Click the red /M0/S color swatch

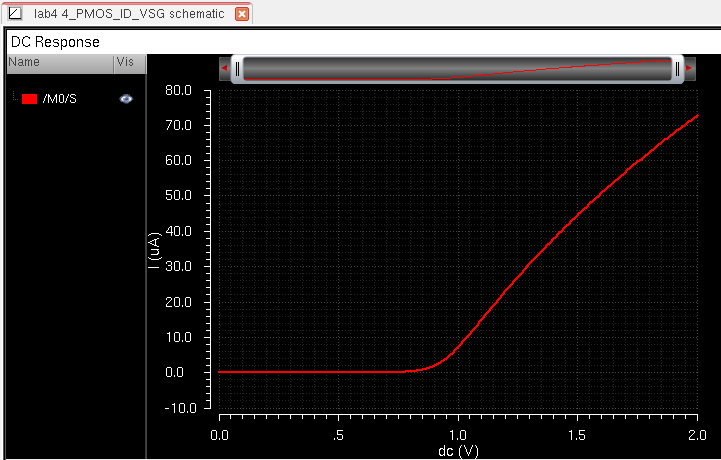click(29, 99)
